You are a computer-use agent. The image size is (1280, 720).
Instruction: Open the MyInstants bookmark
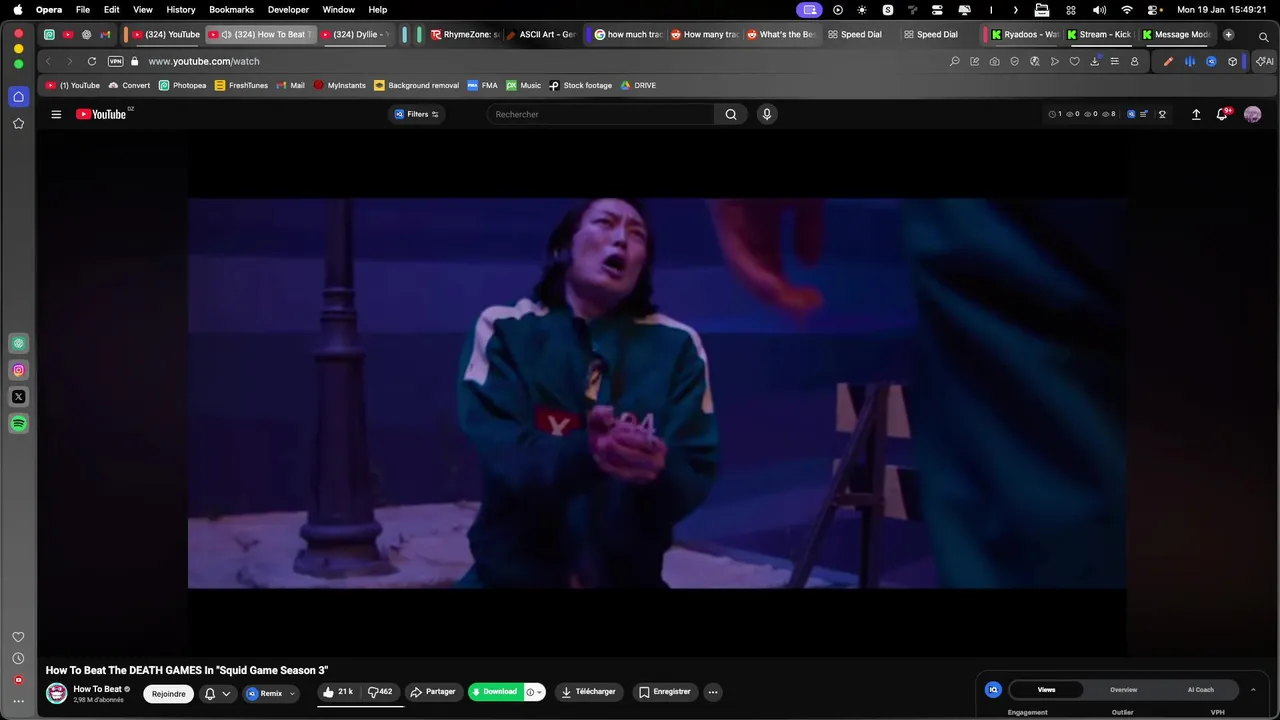340,86
